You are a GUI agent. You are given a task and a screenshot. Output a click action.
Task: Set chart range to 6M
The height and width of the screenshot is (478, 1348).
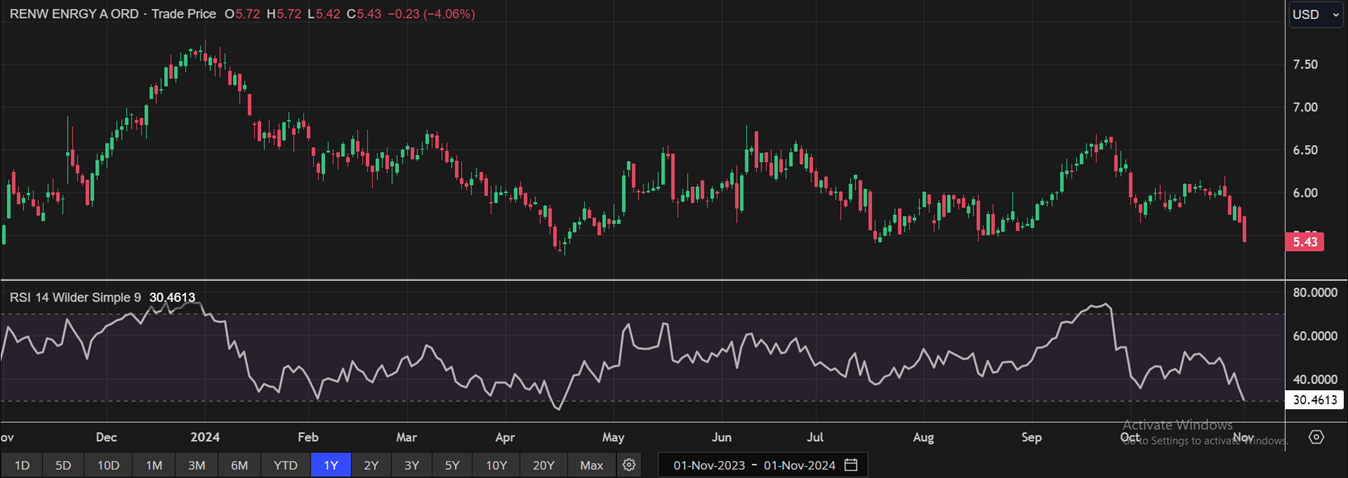pos(239,465)
